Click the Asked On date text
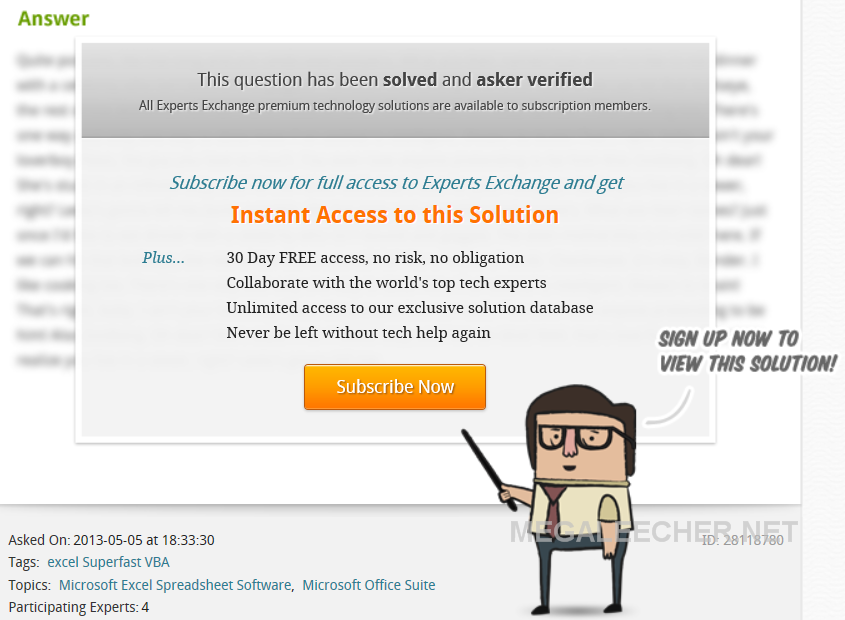Image resolution: width=845 pixels, height=620 pixels. 112,540
